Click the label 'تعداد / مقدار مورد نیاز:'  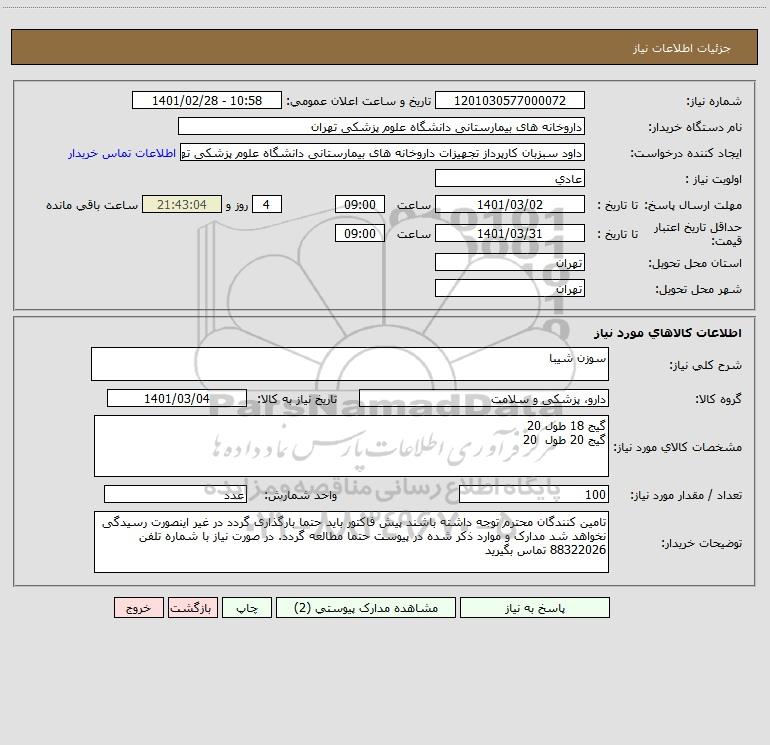coord(686,496)
